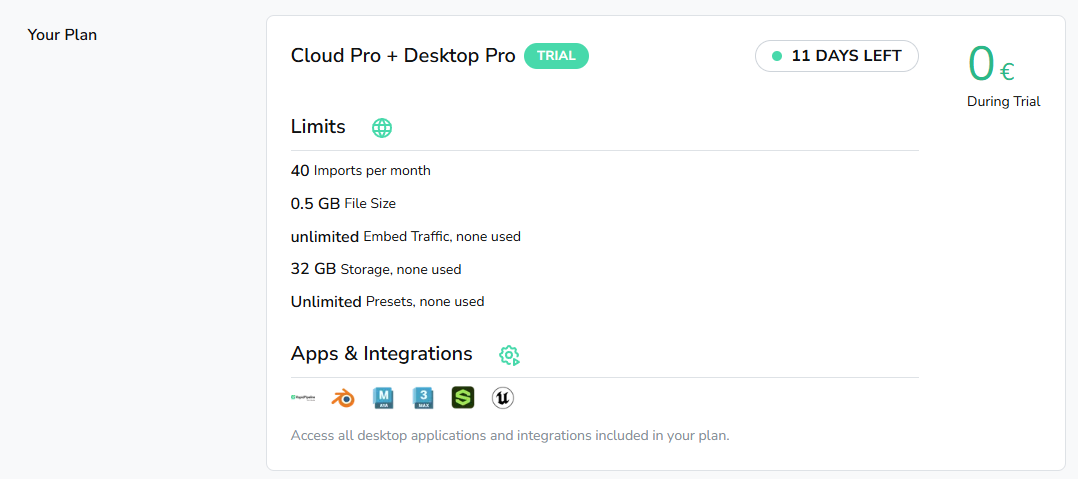Click the 32 GB Storage row

(376, 269)
